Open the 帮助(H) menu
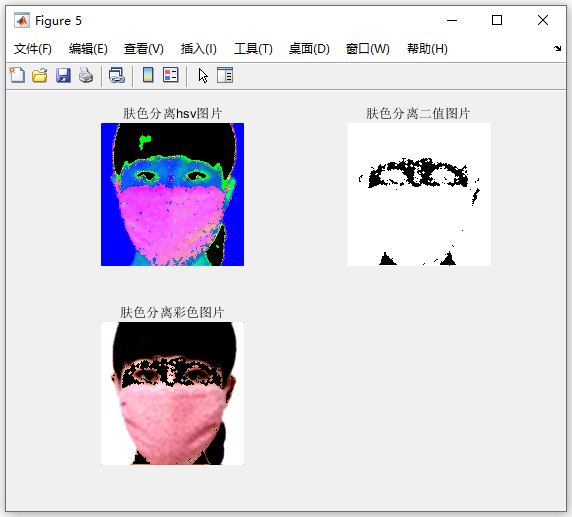Image resolution: width=572 pixels, height=517 pixels. click(428, 49)
